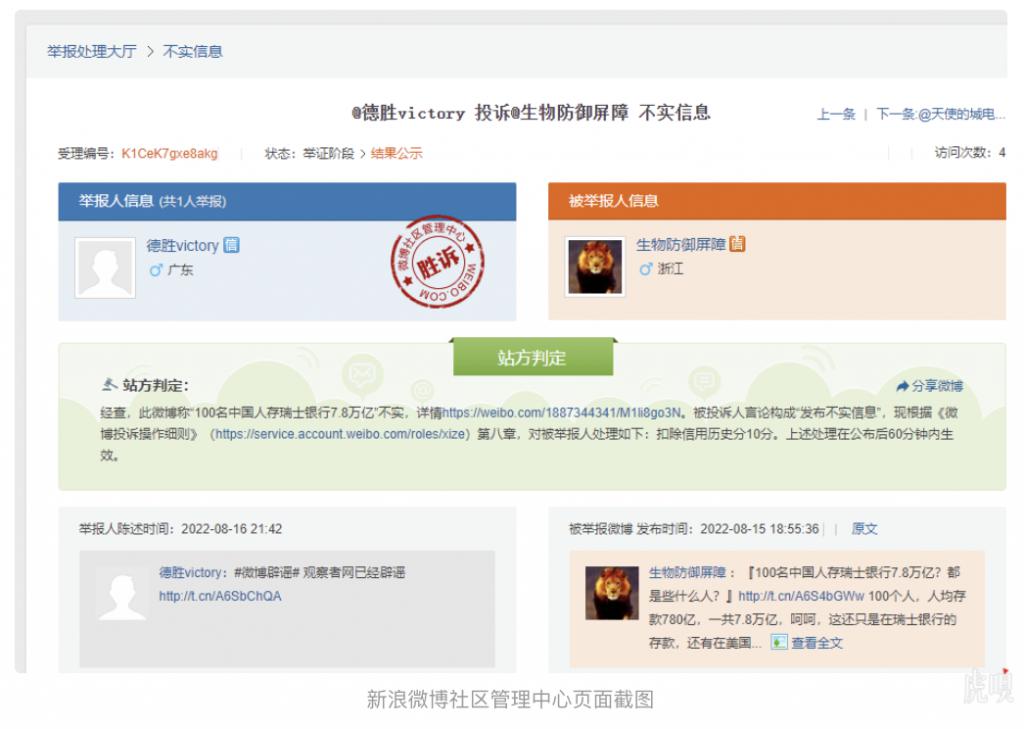1024x729 pixels.
Task: Click the 举报处理大厅 breadcrumb link
Action: (x=92, y=51)
